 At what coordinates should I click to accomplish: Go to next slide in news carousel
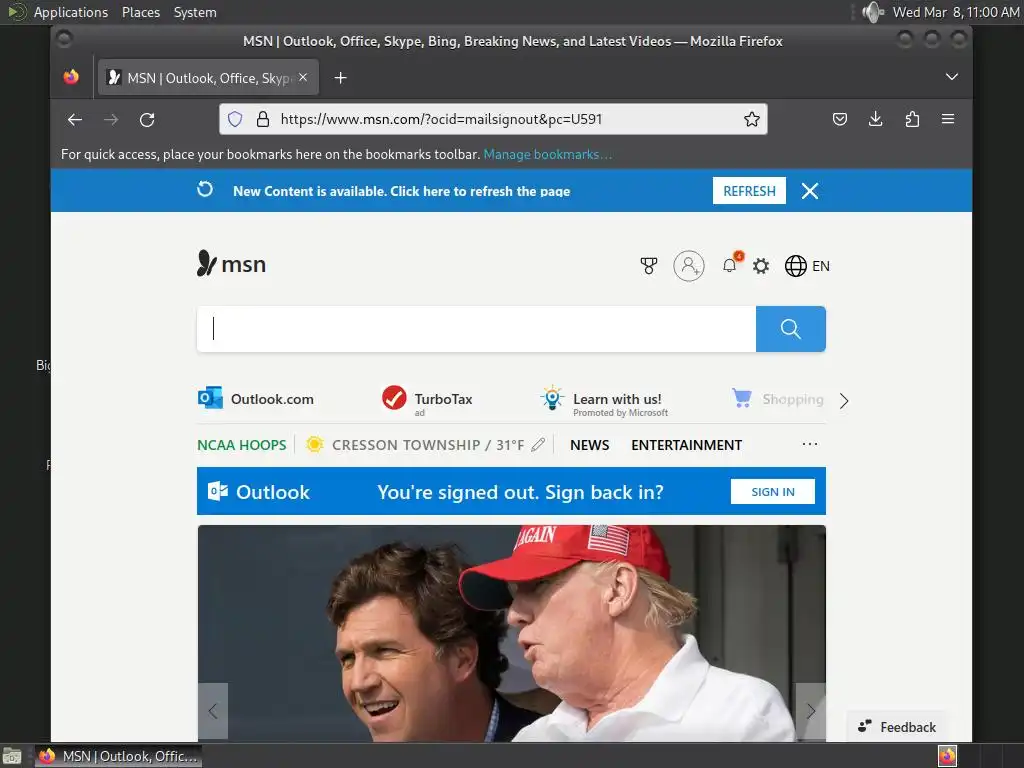(810, 711)
